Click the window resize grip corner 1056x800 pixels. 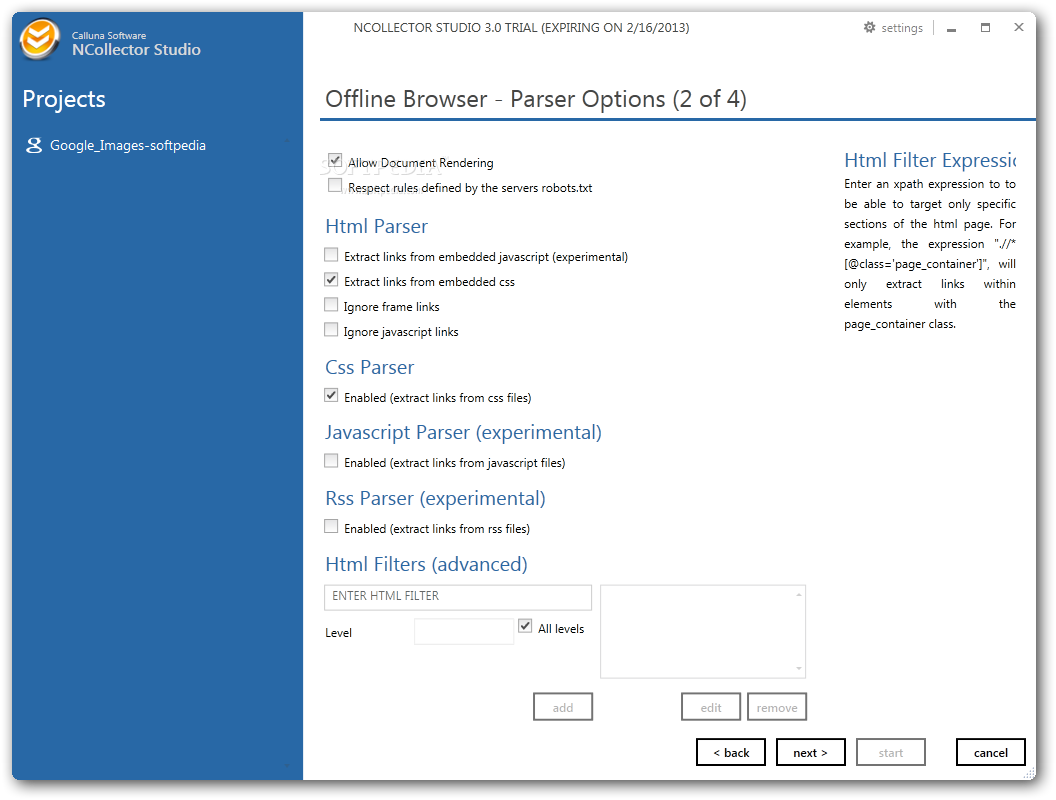point(1030,774)
